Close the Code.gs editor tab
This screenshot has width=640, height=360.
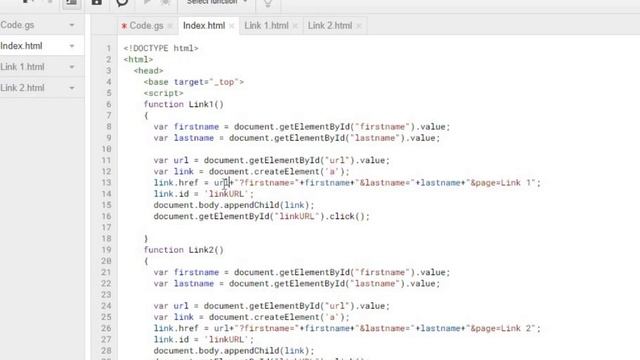pos(170,26)
